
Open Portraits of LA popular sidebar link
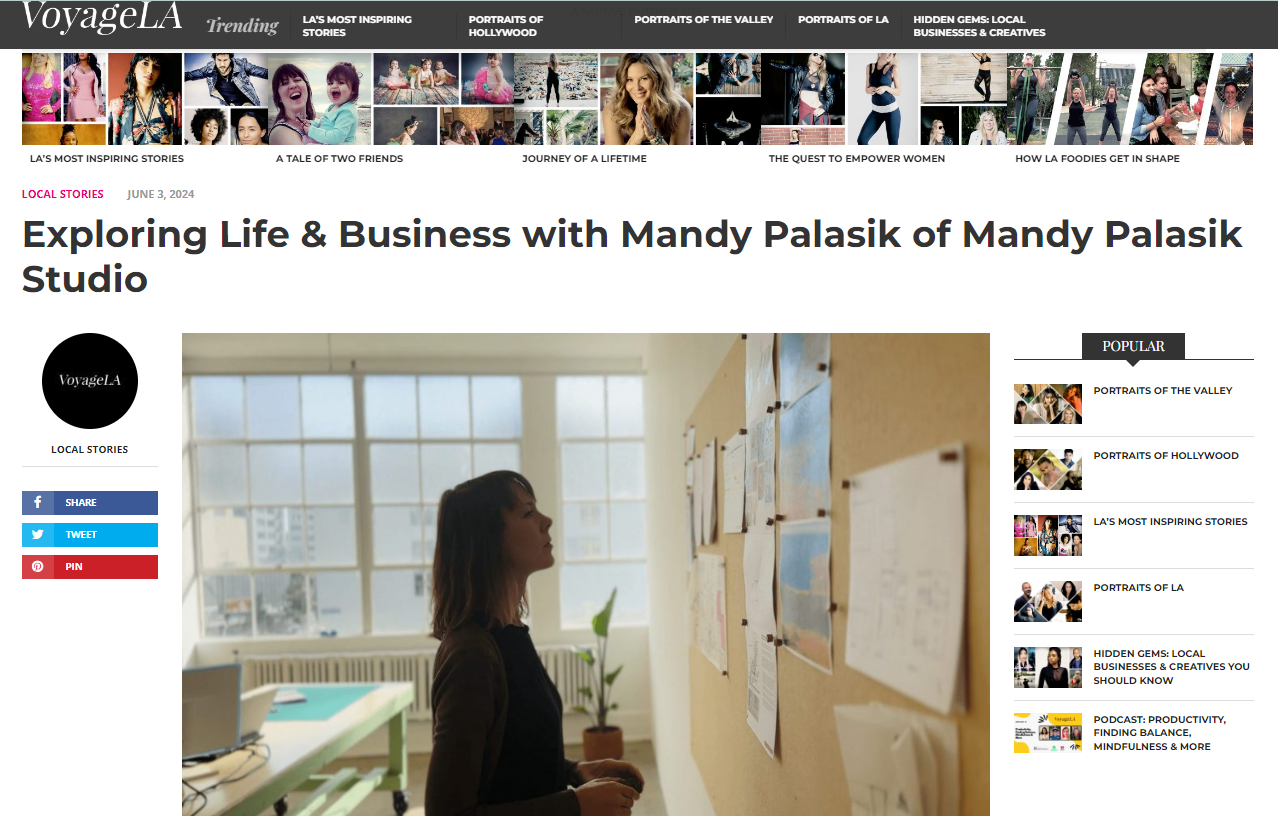(1138, 587)
